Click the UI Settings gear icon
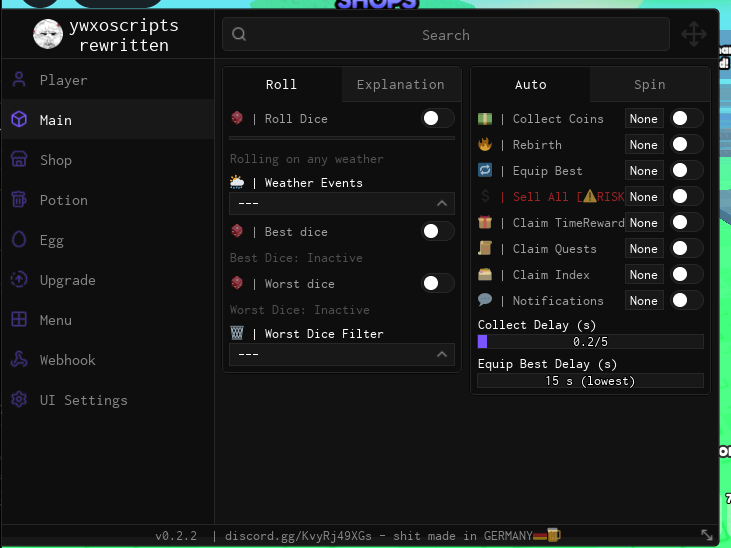The image size is (731, 548). (19, 400)
